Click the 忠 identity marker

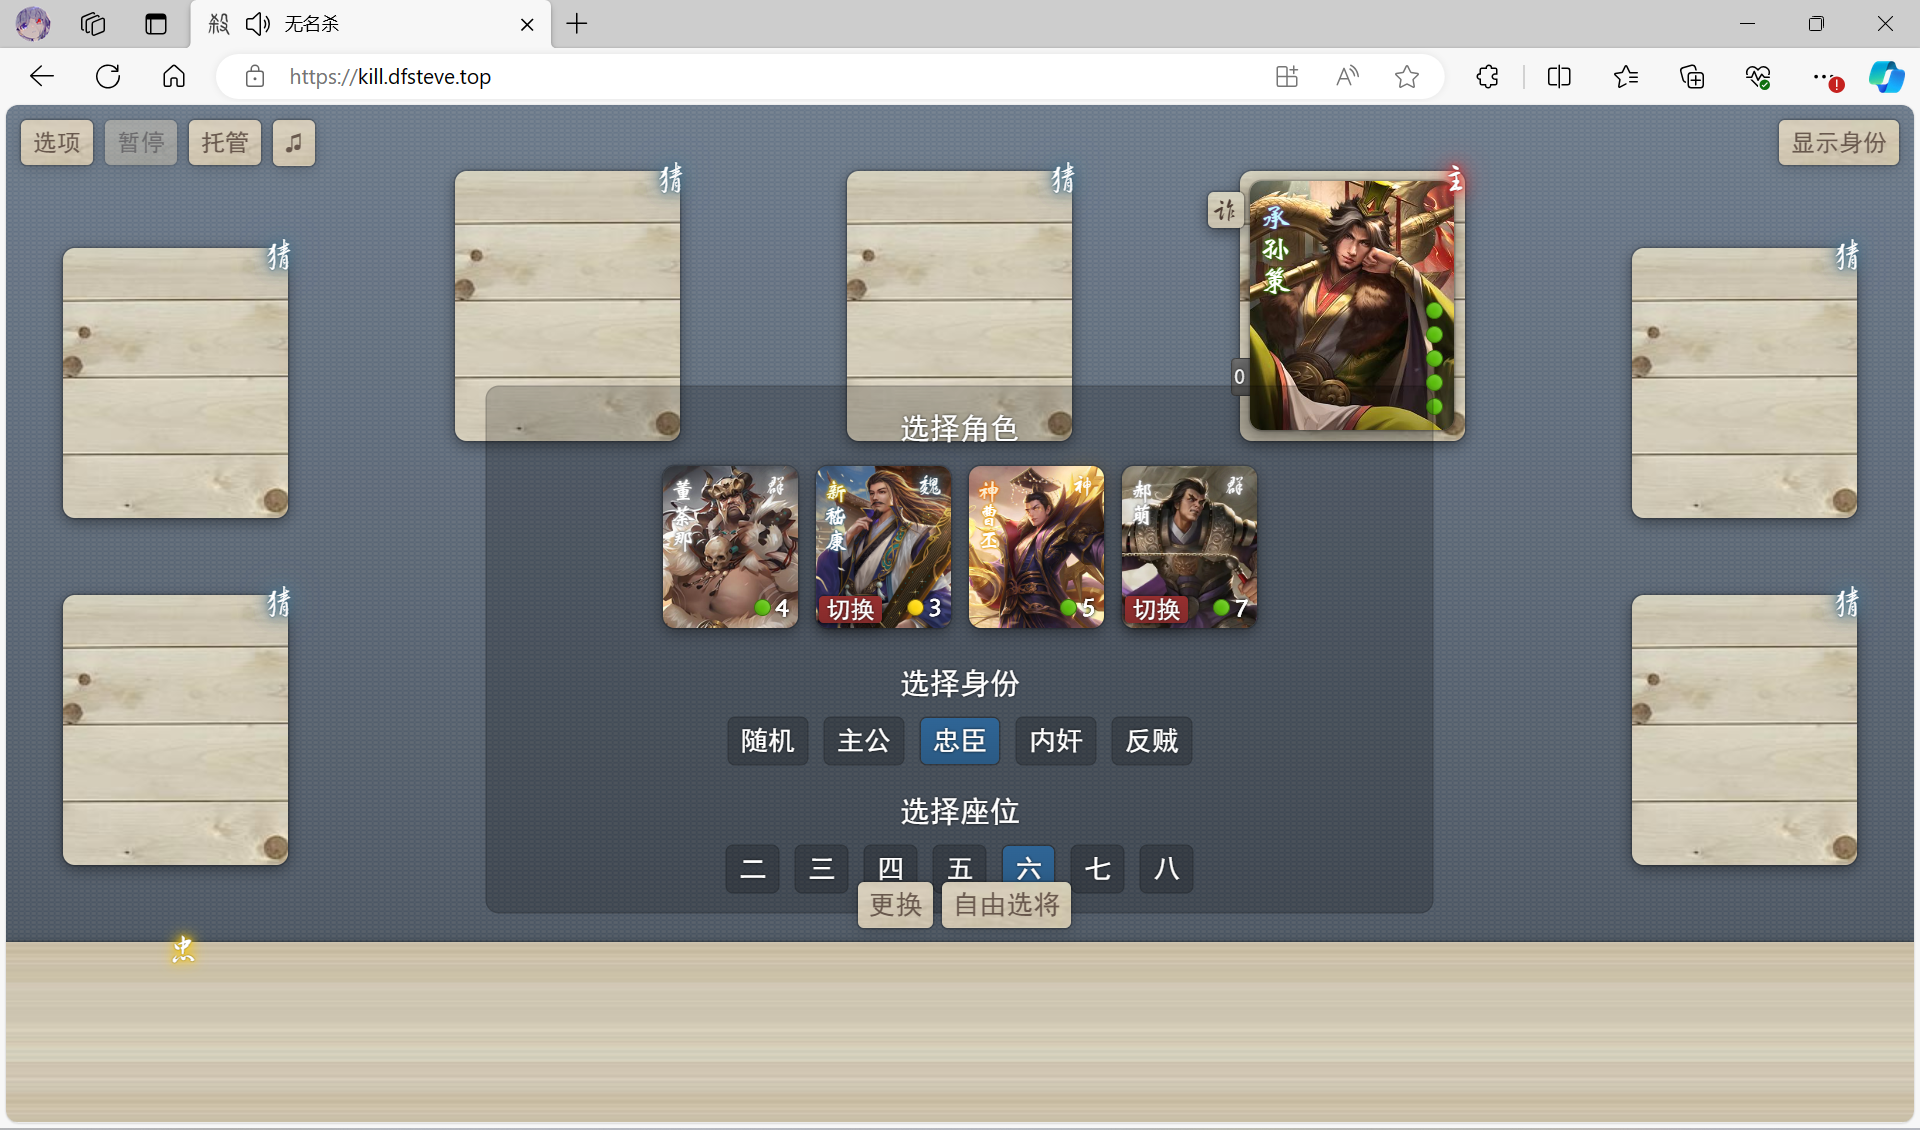tap(182, 949)
